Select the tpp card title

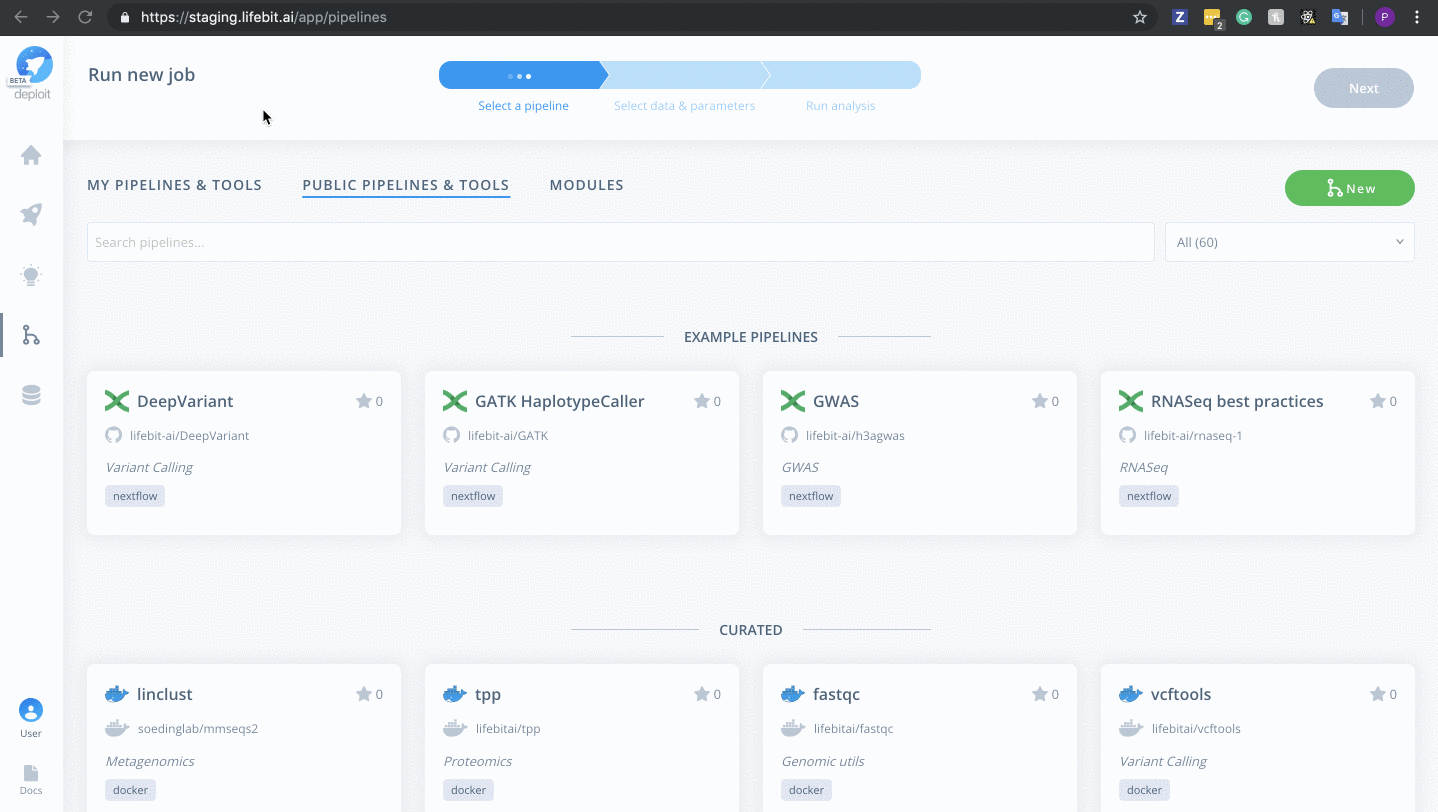click(488, 694)
